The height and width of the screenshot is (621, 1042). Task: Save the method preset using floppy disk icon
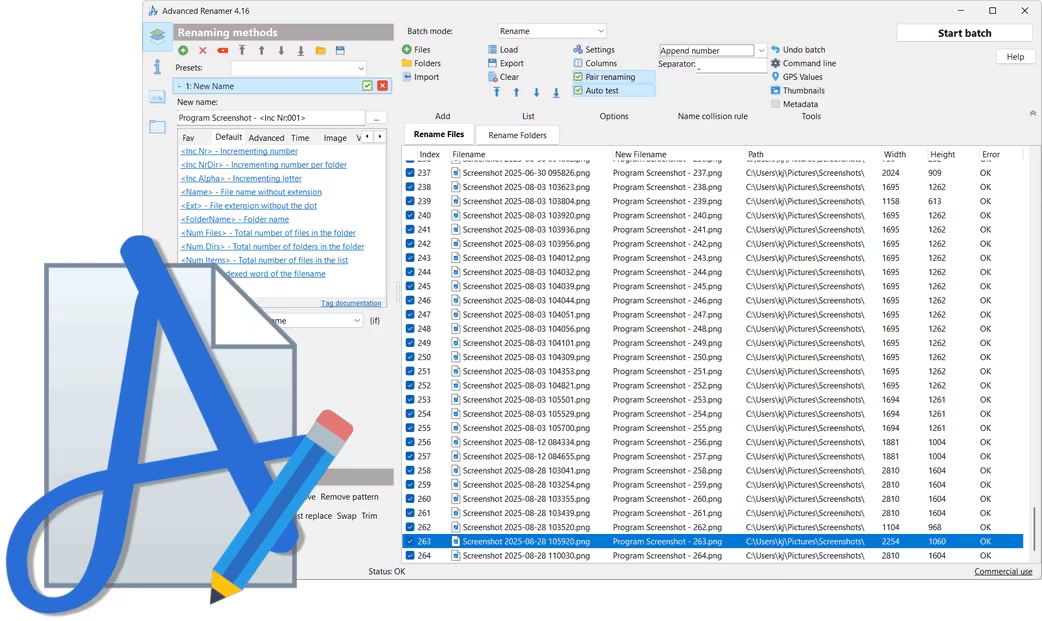pos(340,50)
